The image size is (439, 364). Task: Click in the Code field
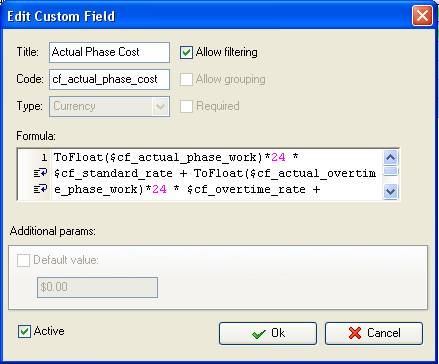[109, 79]
